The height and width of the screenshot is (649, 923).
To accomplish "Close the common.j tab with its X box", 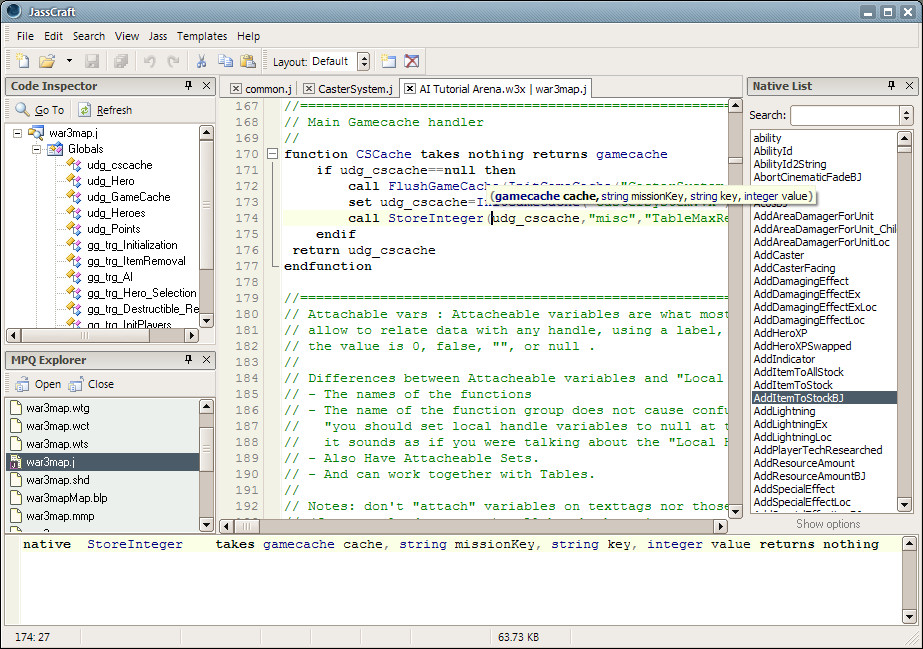I will coord(236,89).
